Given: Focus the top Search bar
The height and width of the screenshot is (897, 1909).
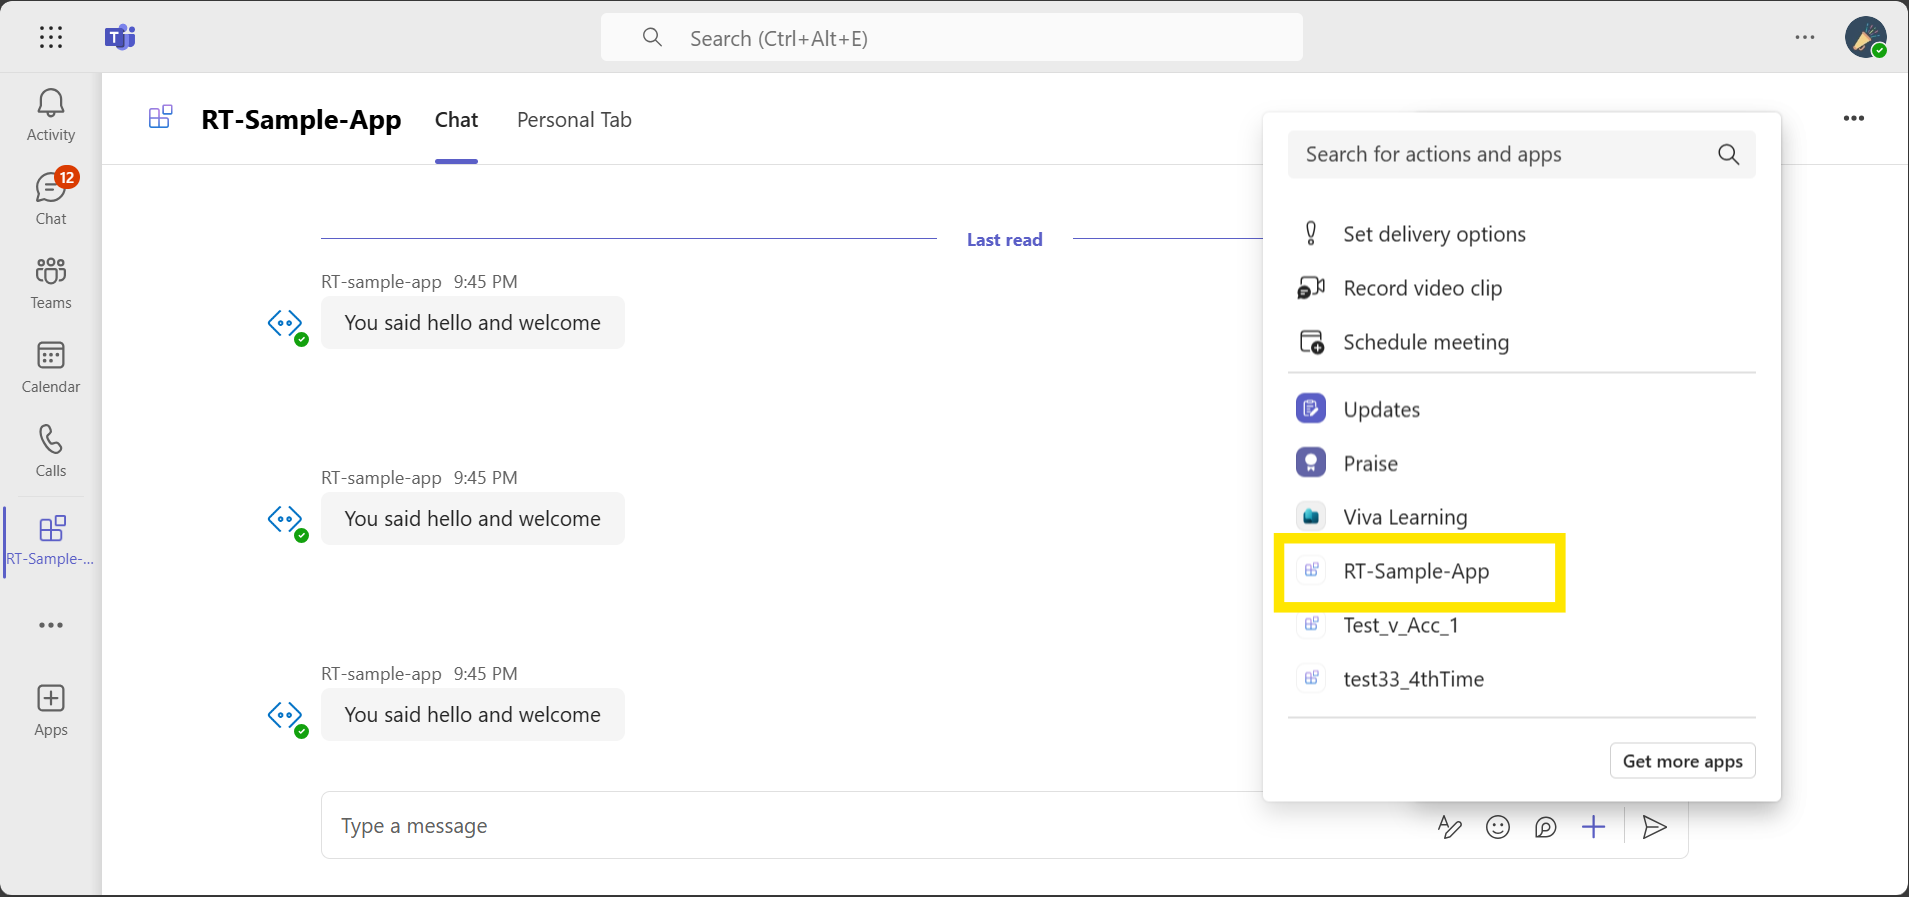Looking at the screenshot, I should (x=952, y=38).
